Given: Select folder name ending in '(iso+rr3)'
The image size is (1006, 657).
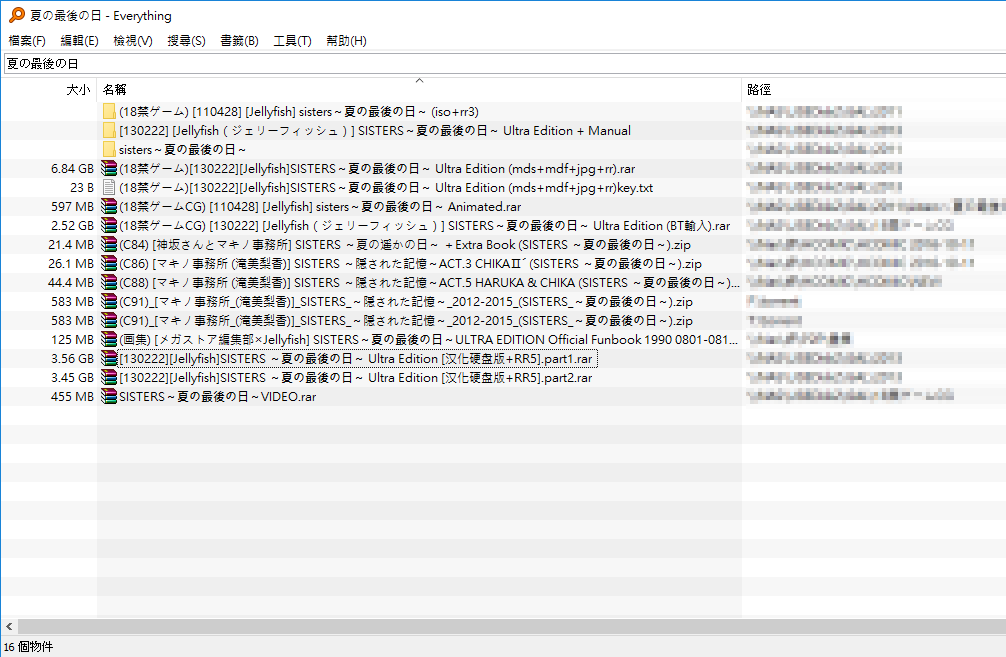Looking at the screenshot, I should point(299,112).
